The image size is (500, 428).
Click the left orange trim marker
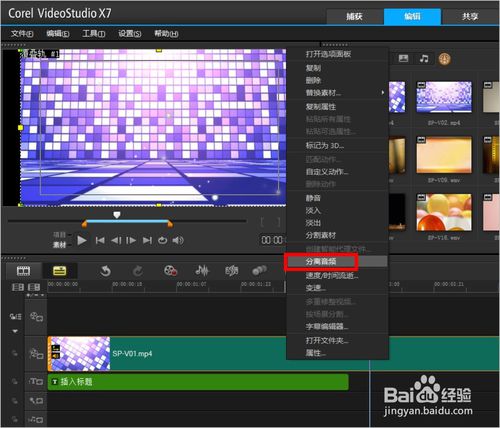(85, 224)
